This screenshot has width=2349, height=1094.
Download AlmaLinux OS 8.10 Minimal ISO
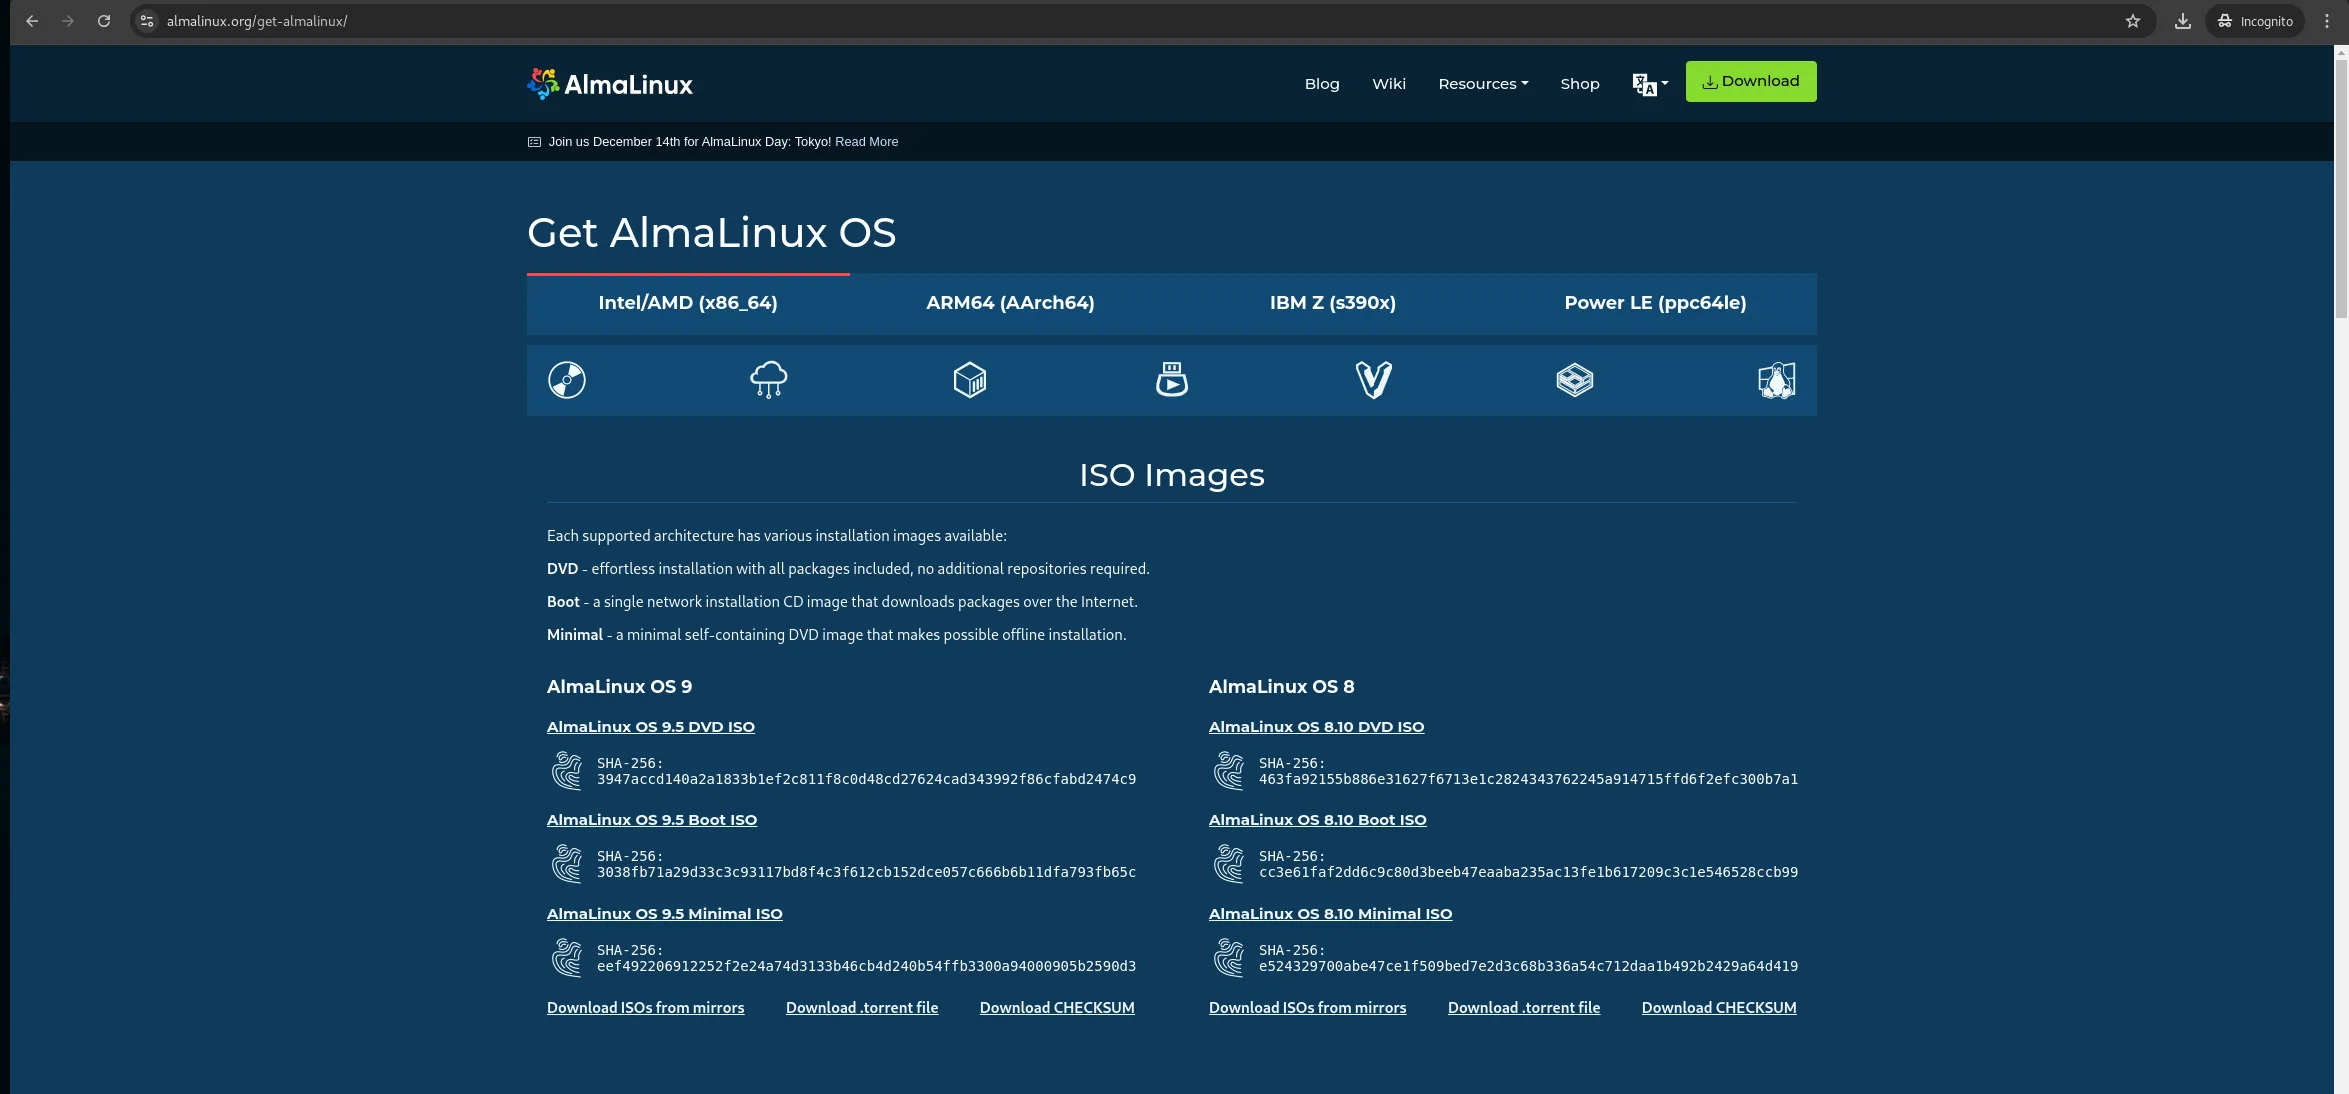(1330, 914)
